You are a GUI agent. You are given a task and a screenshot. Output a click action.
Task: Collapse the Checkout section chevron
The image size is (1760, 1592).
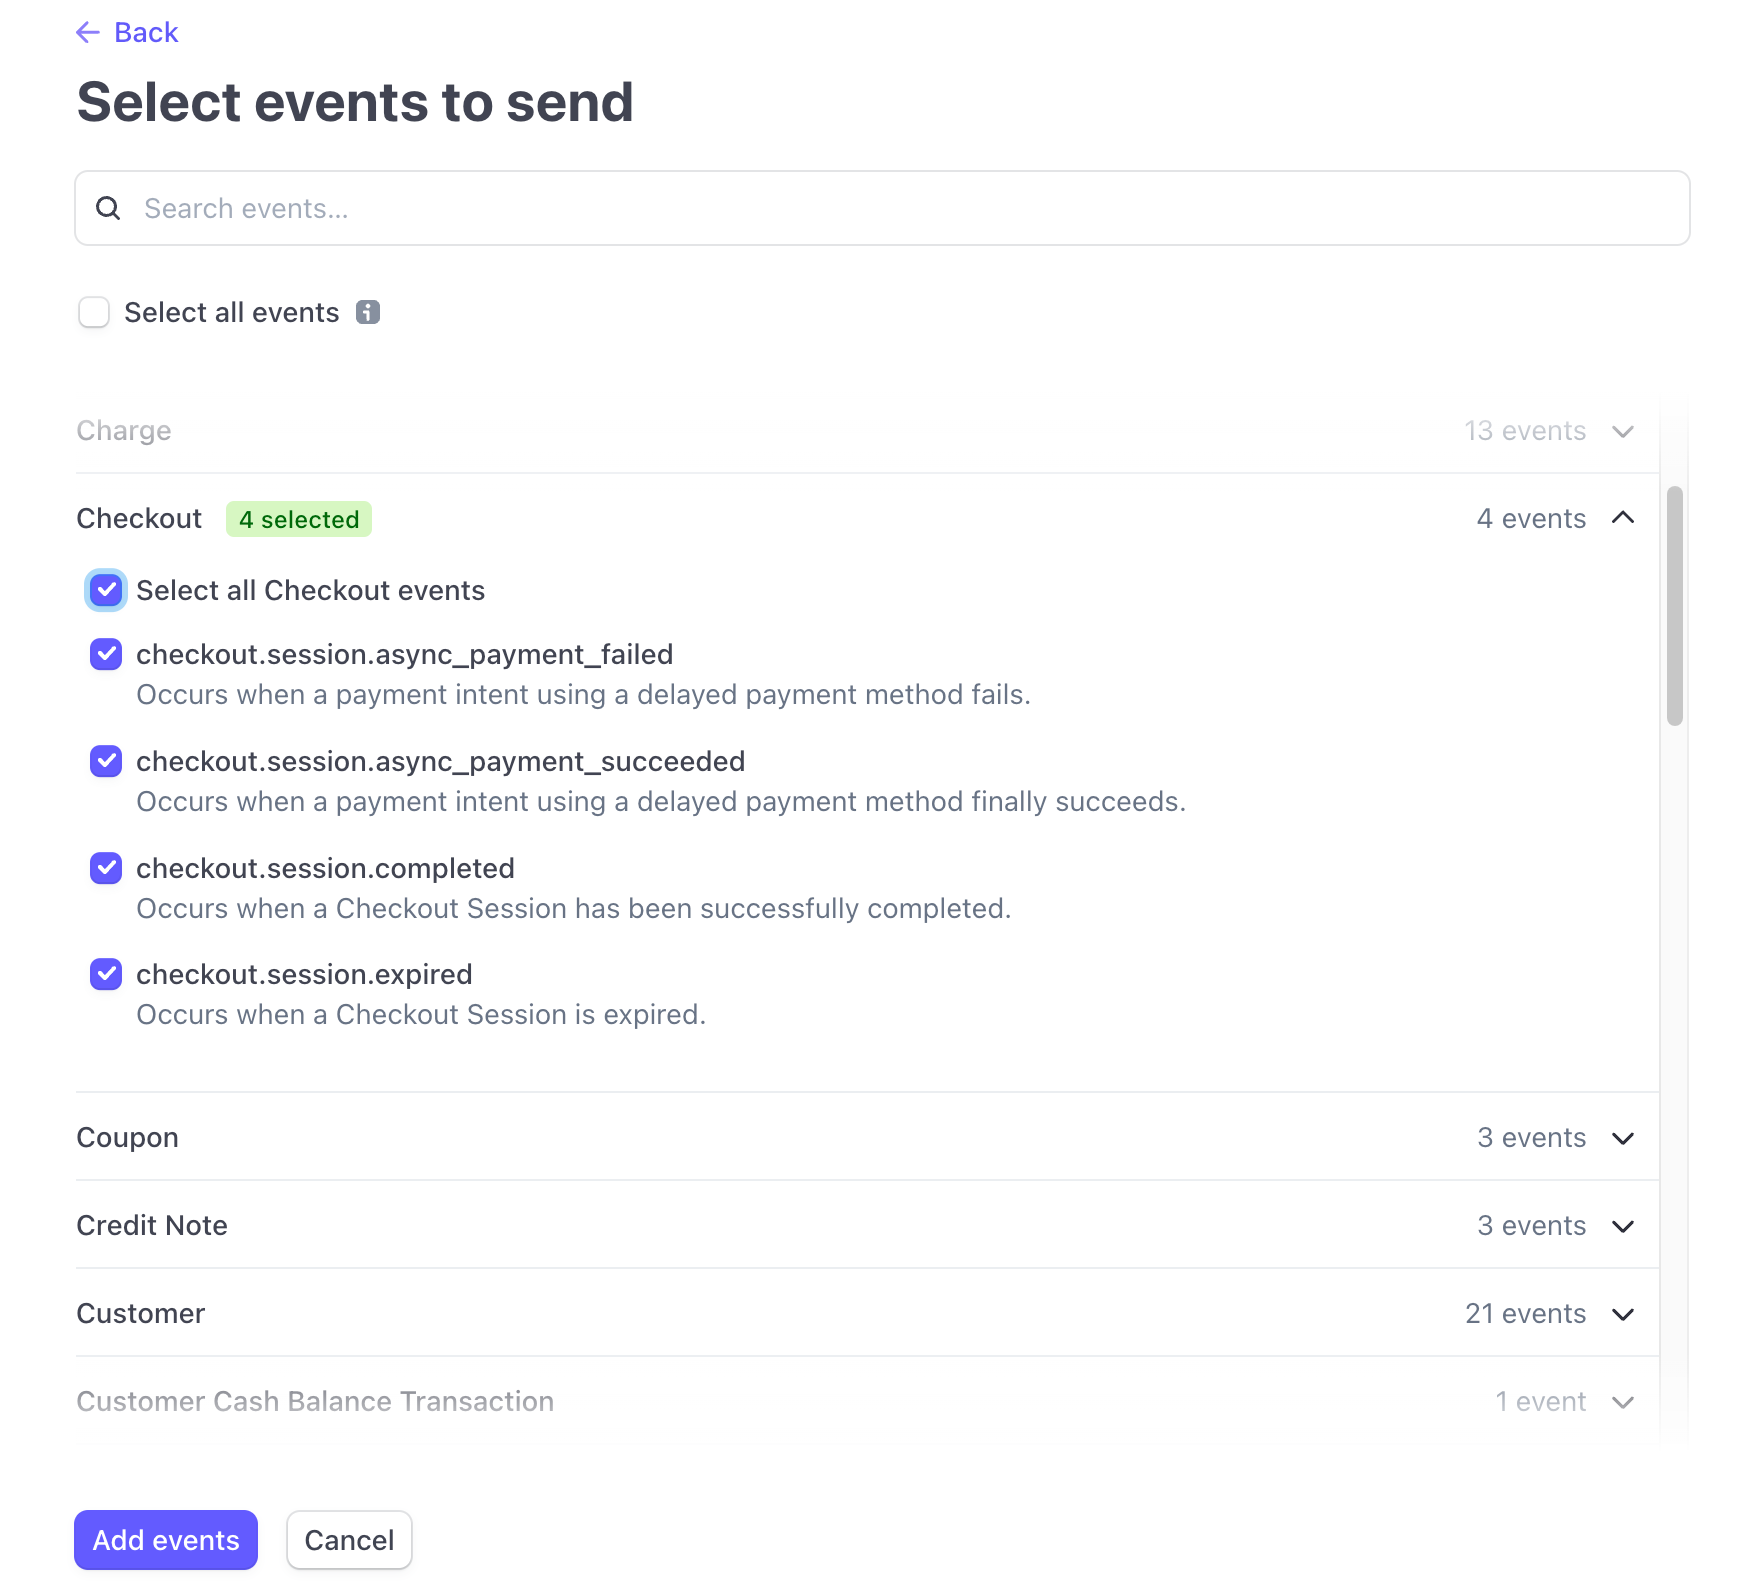pyautogui.click(x=1623, y=518)
